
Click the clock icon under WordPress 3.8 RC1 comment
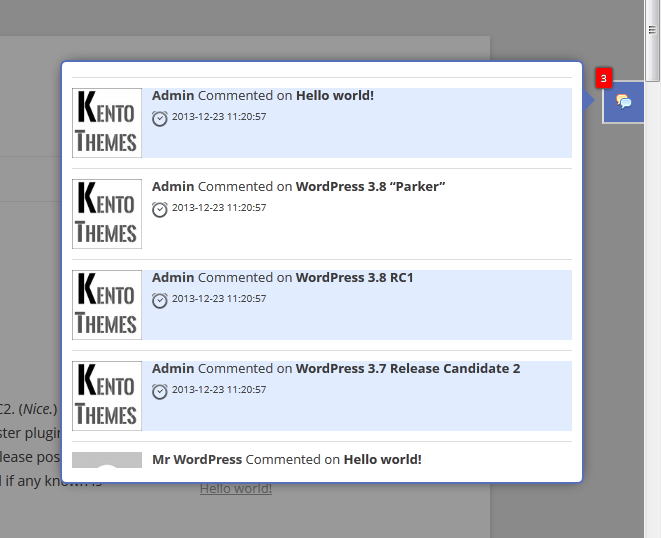coord(160,301)
